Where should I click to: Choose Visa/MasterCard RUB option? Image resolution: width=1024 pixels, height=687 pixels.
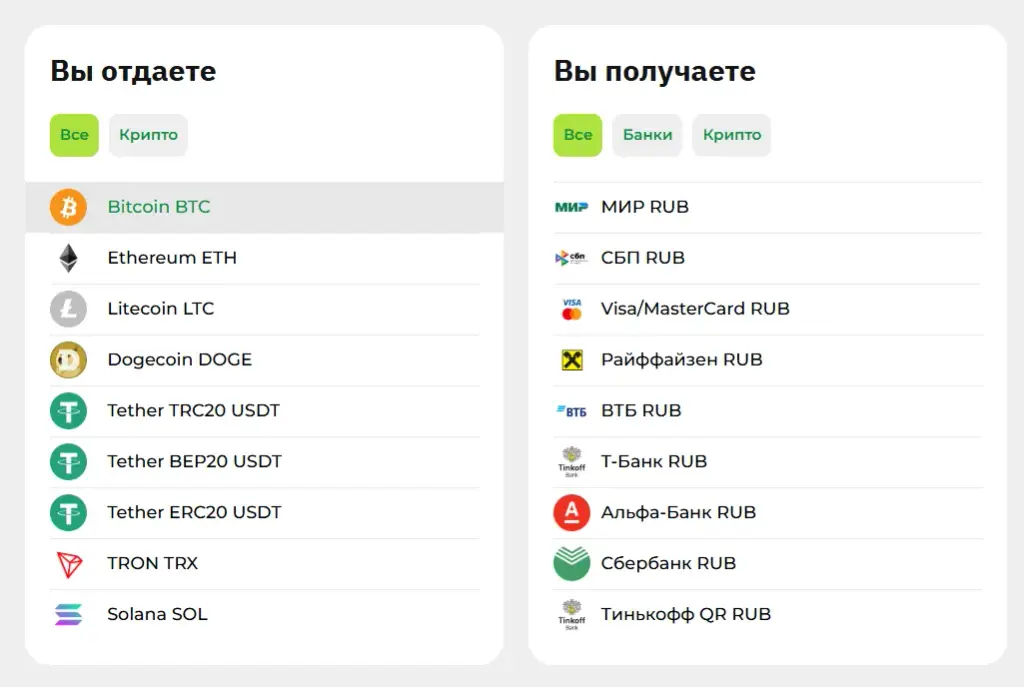pos(768,309)
